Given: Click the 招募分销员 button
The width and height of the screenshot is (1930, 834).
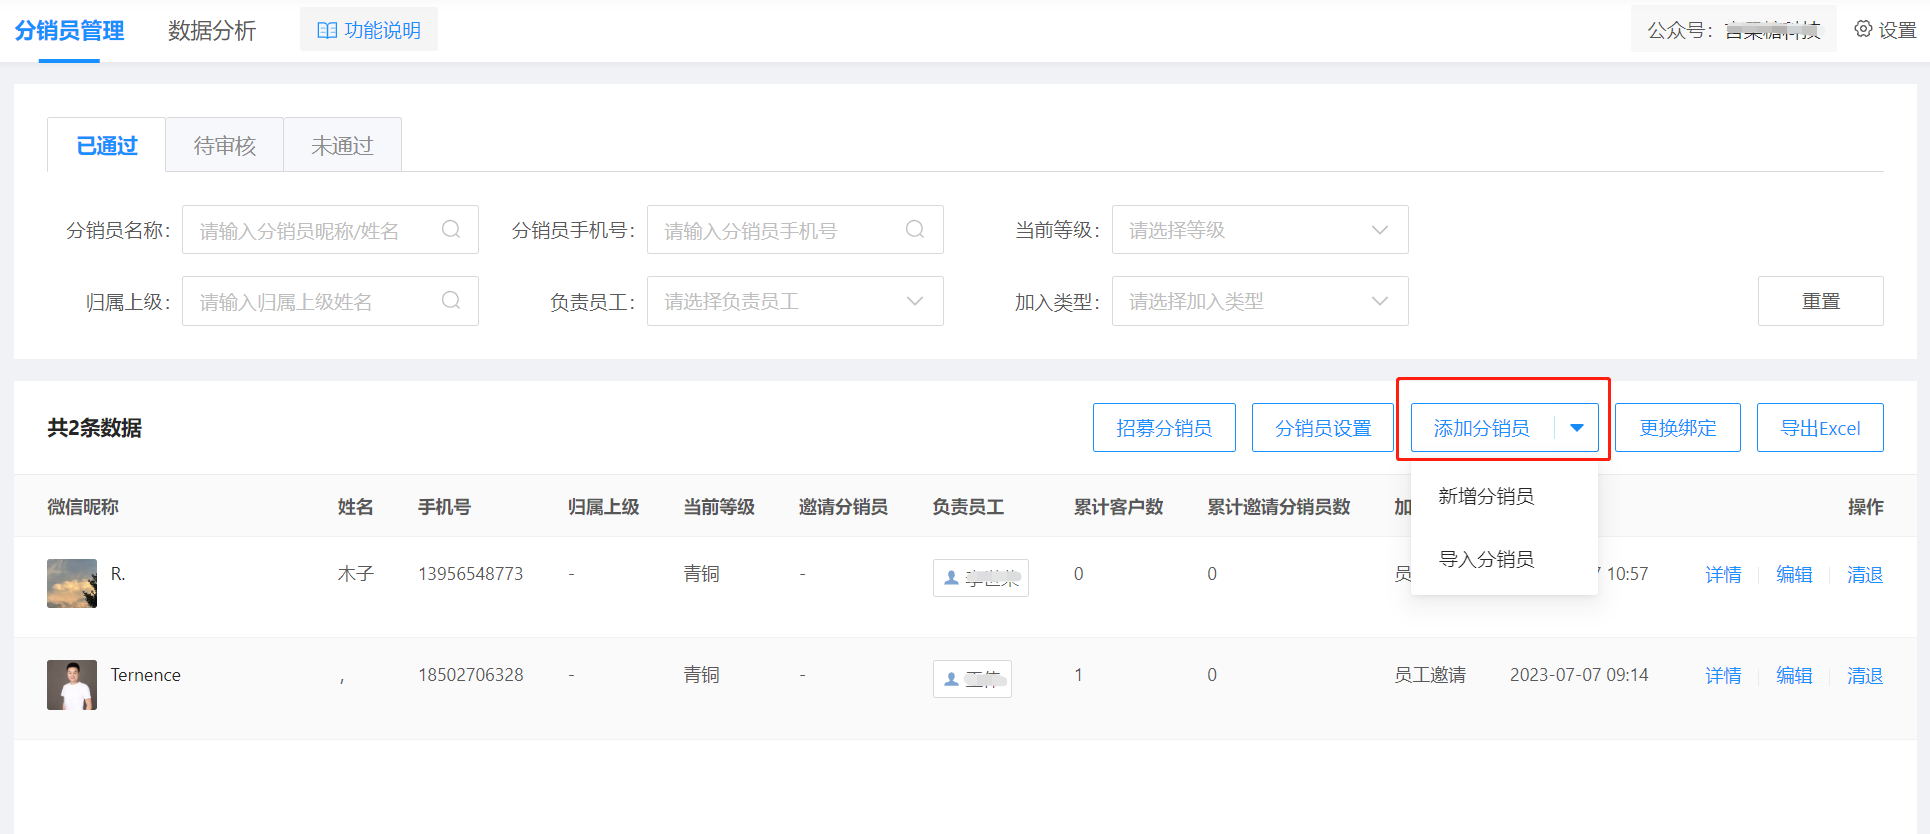Looking at the screenshot, I should (x=1164, y=428).
